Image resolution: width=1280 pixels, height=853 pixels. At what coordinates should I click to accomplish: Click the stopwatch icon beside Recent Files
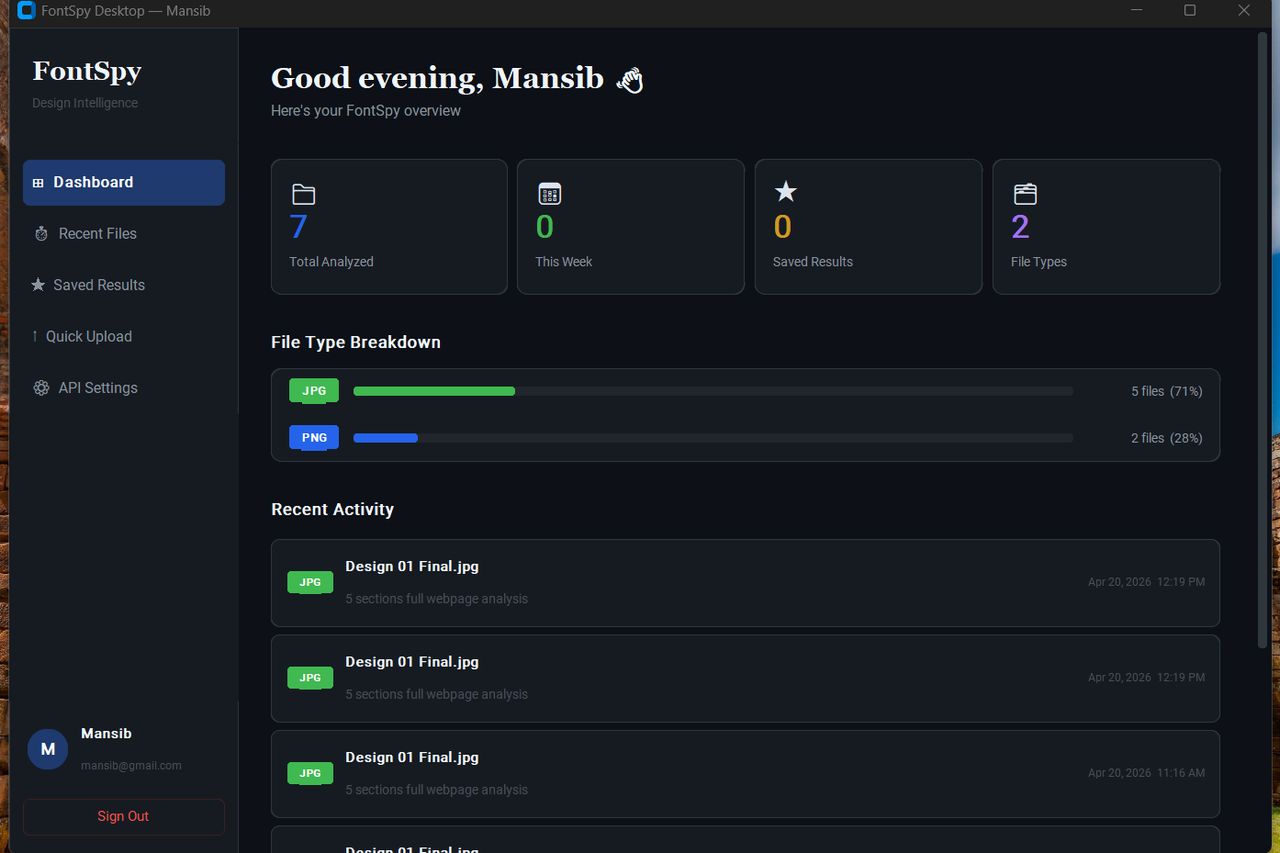[41, 234]
